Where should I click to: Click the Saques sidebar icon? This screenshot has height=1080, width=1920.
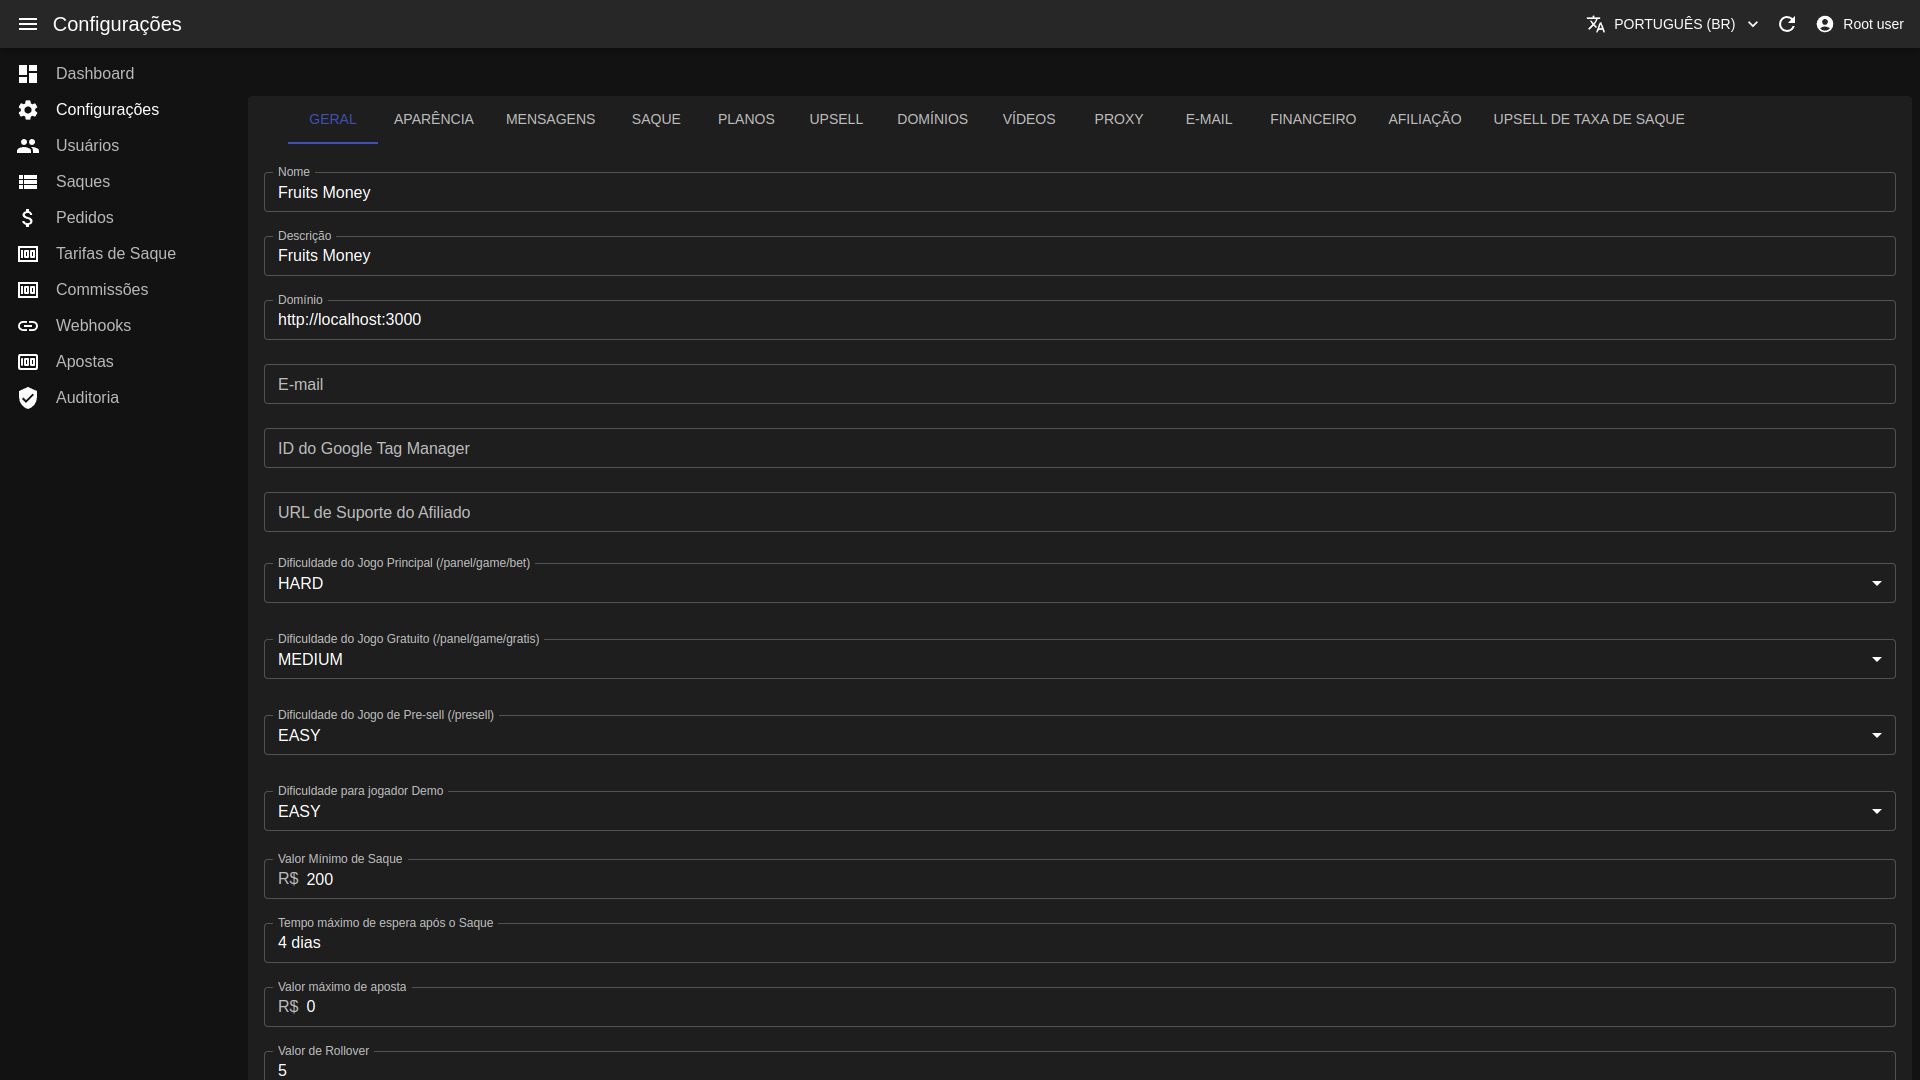coord(28,181)
